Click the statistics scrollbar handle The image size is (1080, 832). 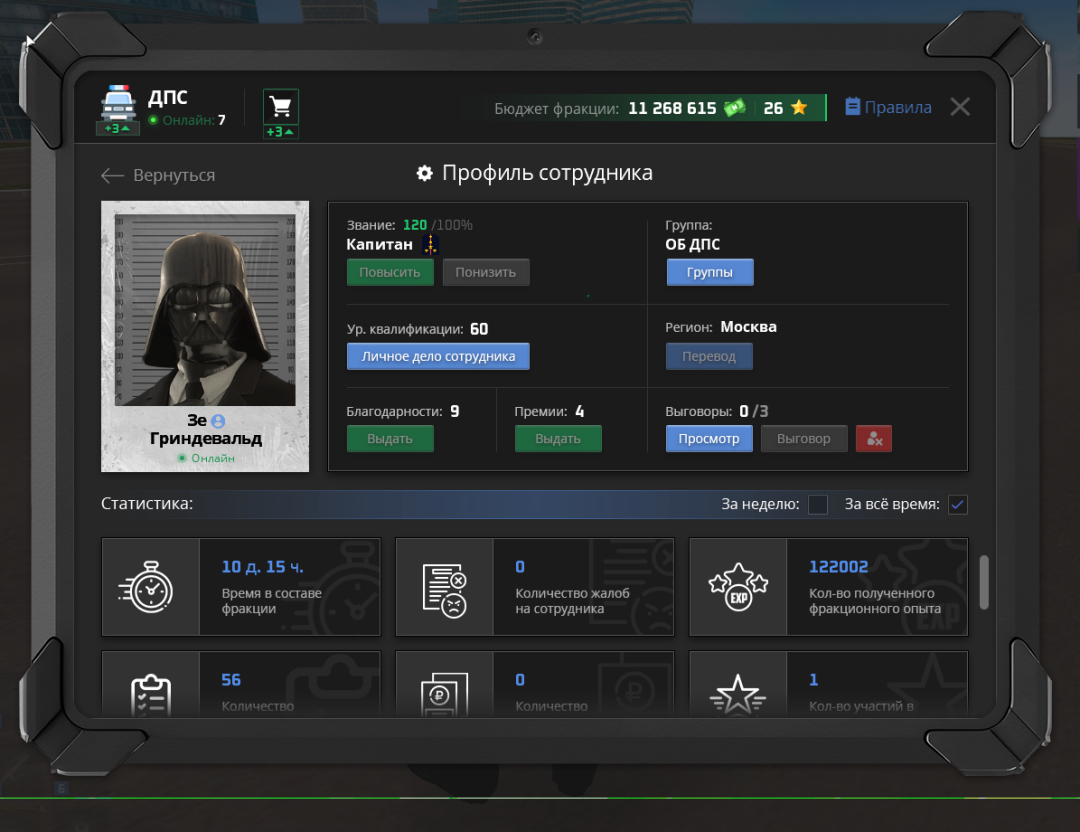tap(984, 582)
